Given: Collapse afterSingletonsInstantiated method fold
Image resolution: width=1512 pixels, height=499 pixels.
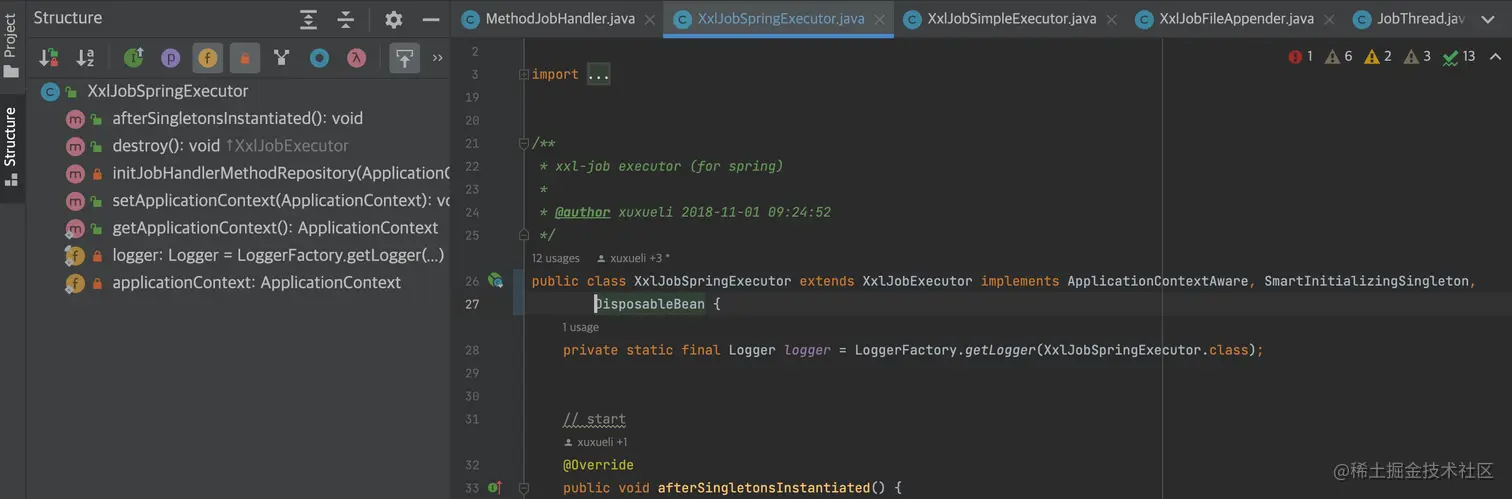Looking at the screenshot, I should click(522, 488).
